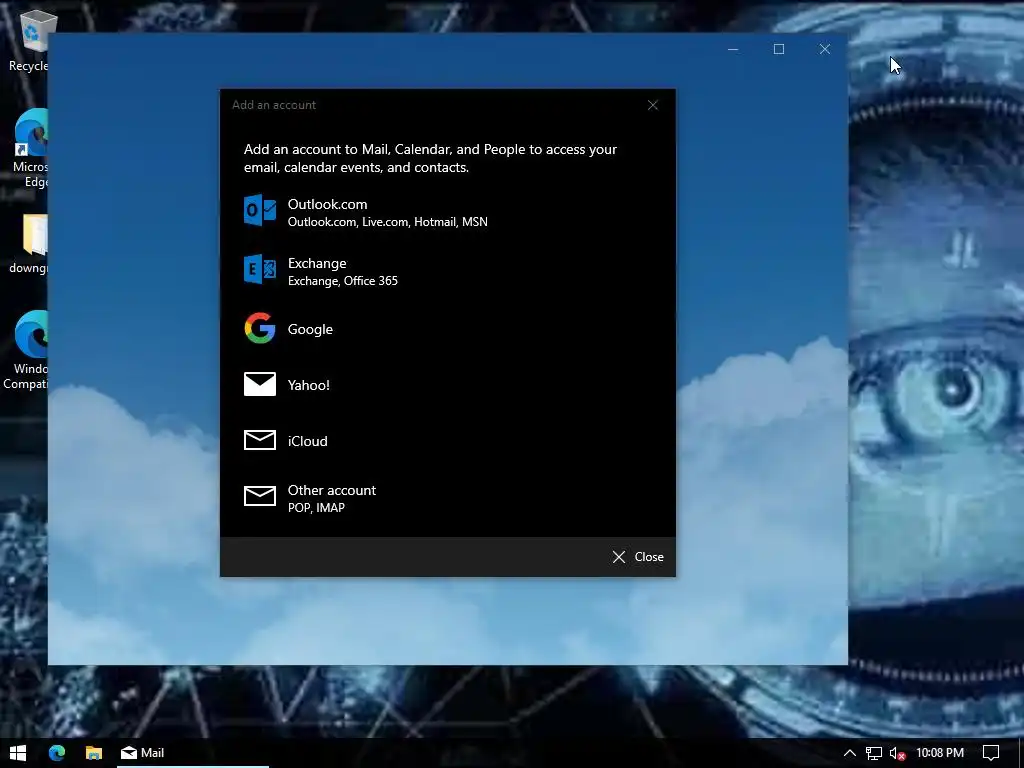Viewport: 1024px width, 768px height.
Task: Click the network status tray icon
Action: [873, 753]
